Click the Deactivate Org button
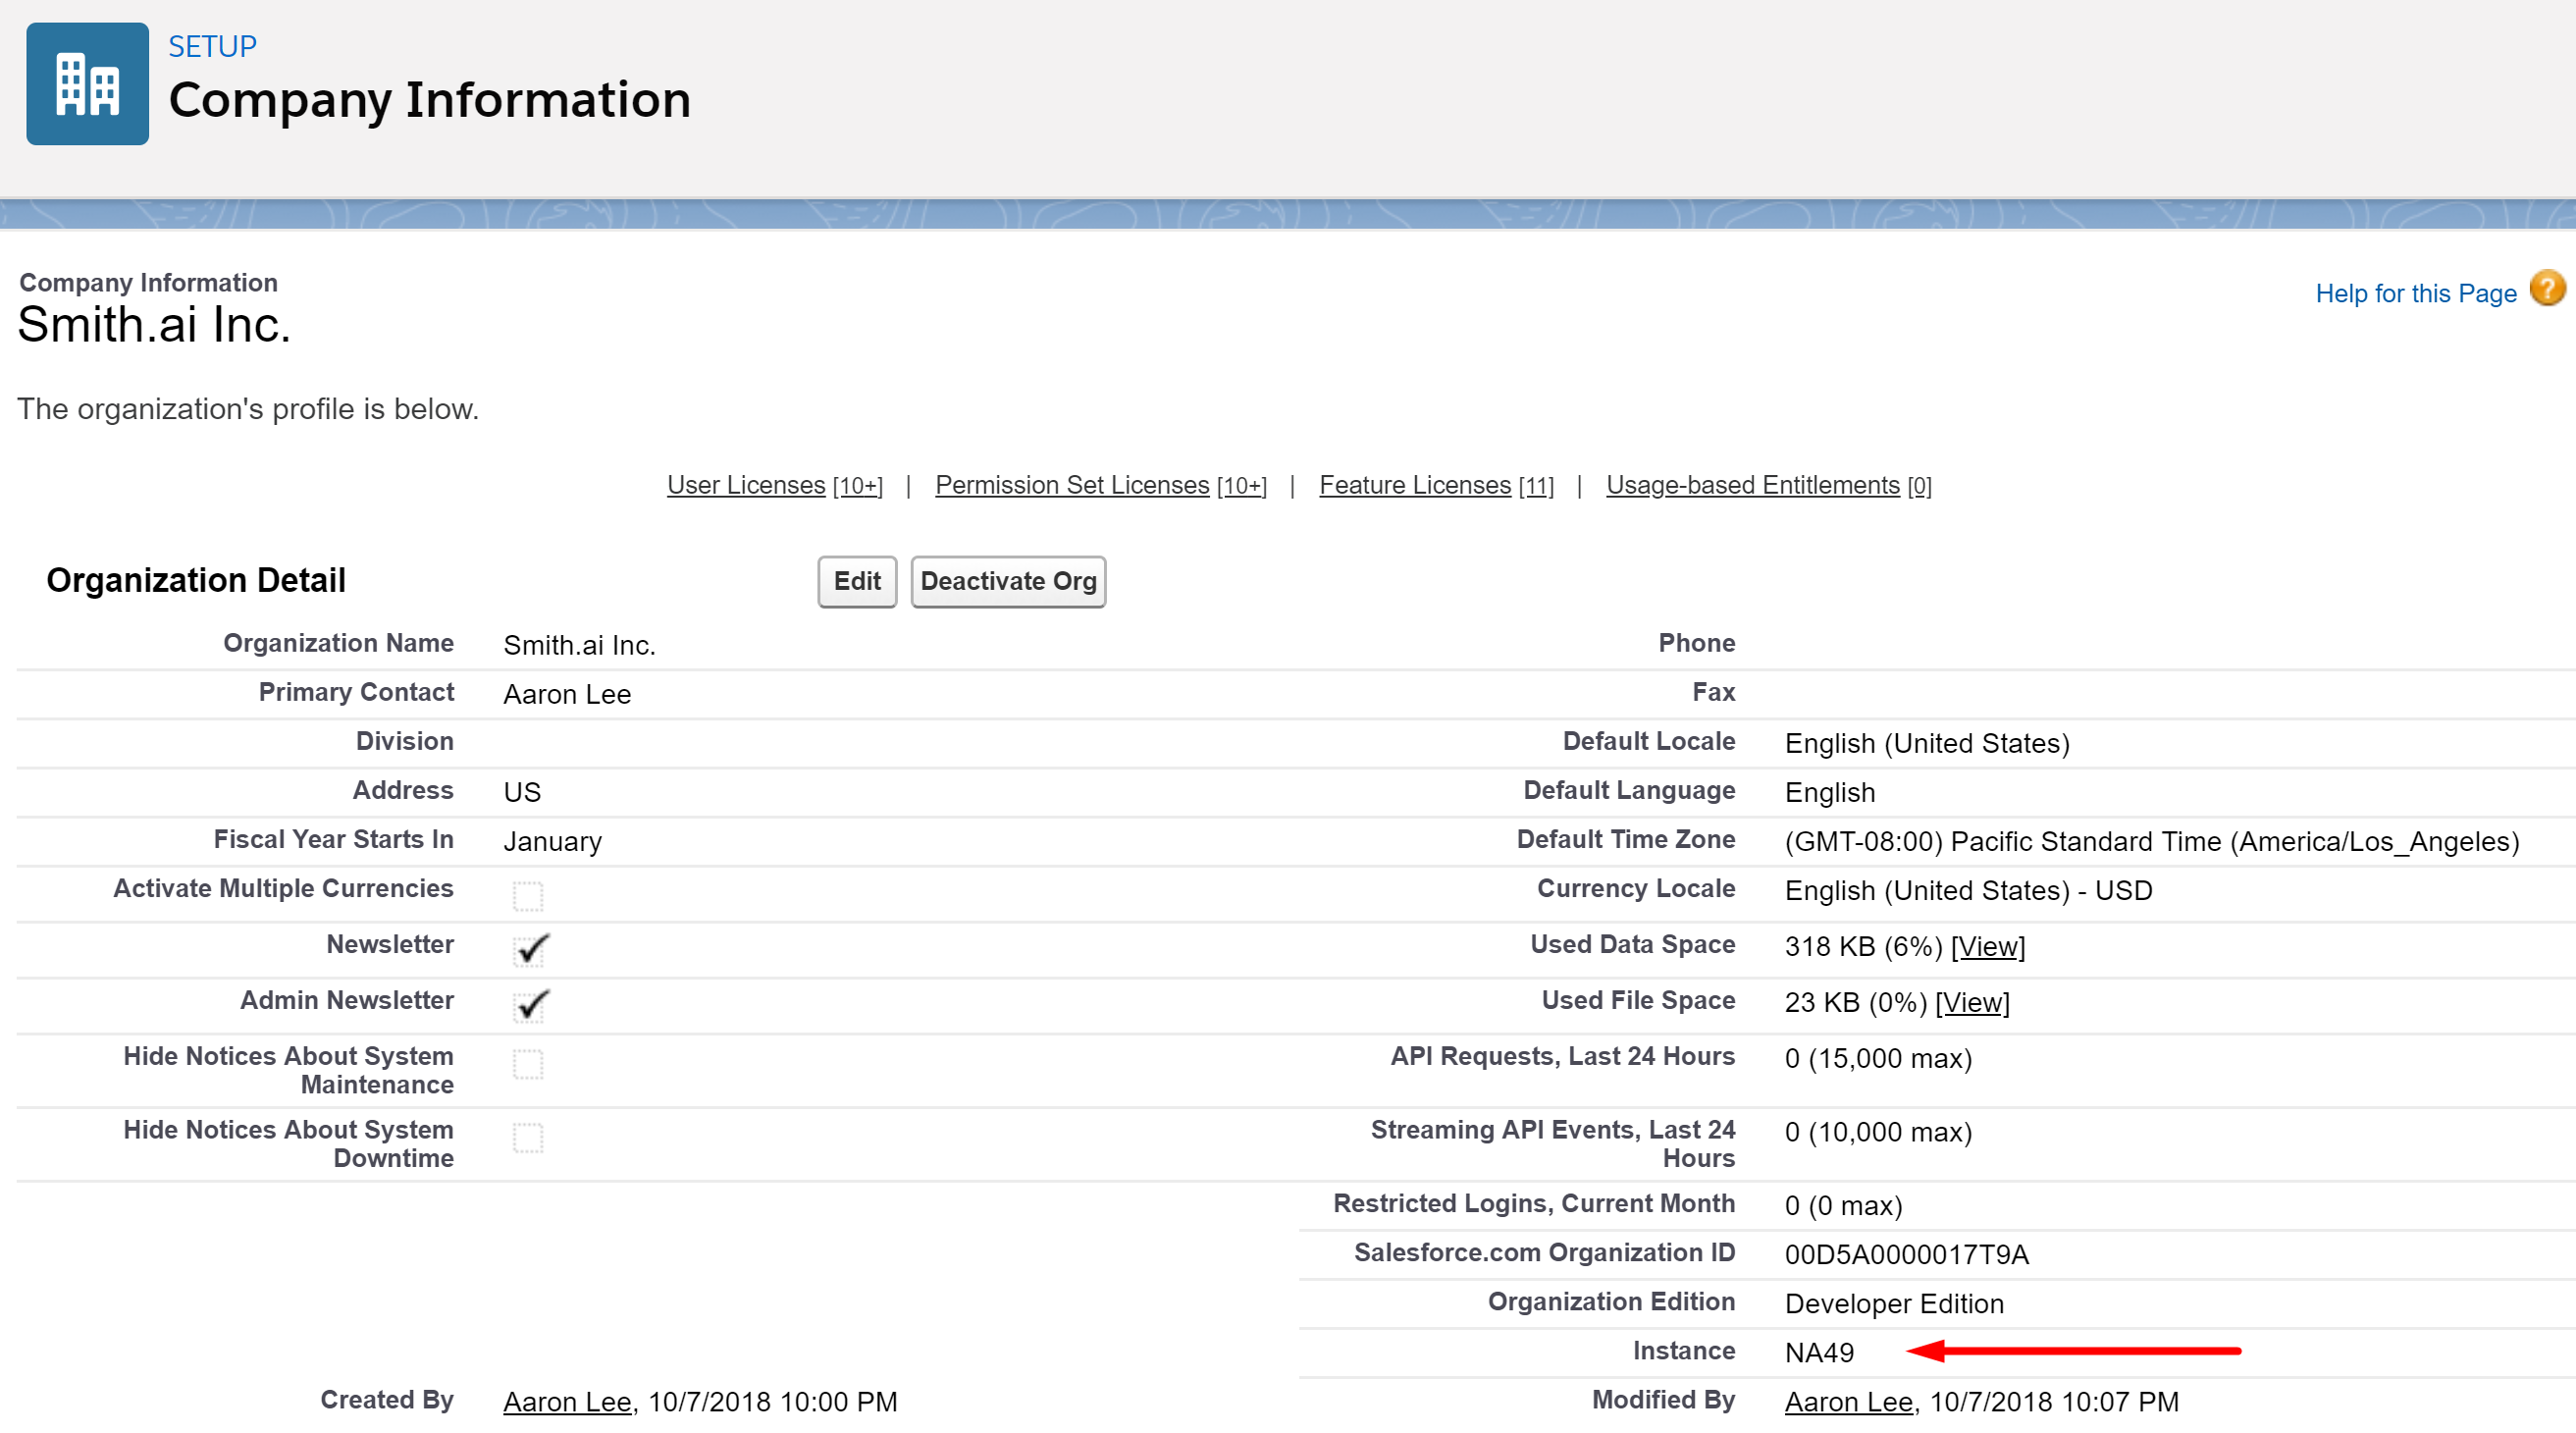This screenshot has width=2576, height=1433. coord(1008,581)
